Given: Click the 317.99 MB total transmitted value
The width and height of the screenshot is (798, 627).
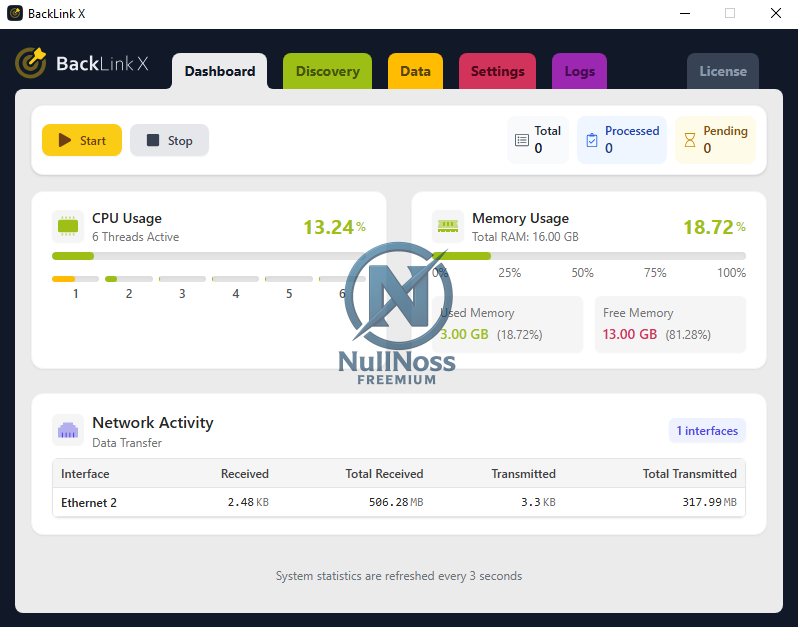Looking at the screenshot, I should coord(709,502).
